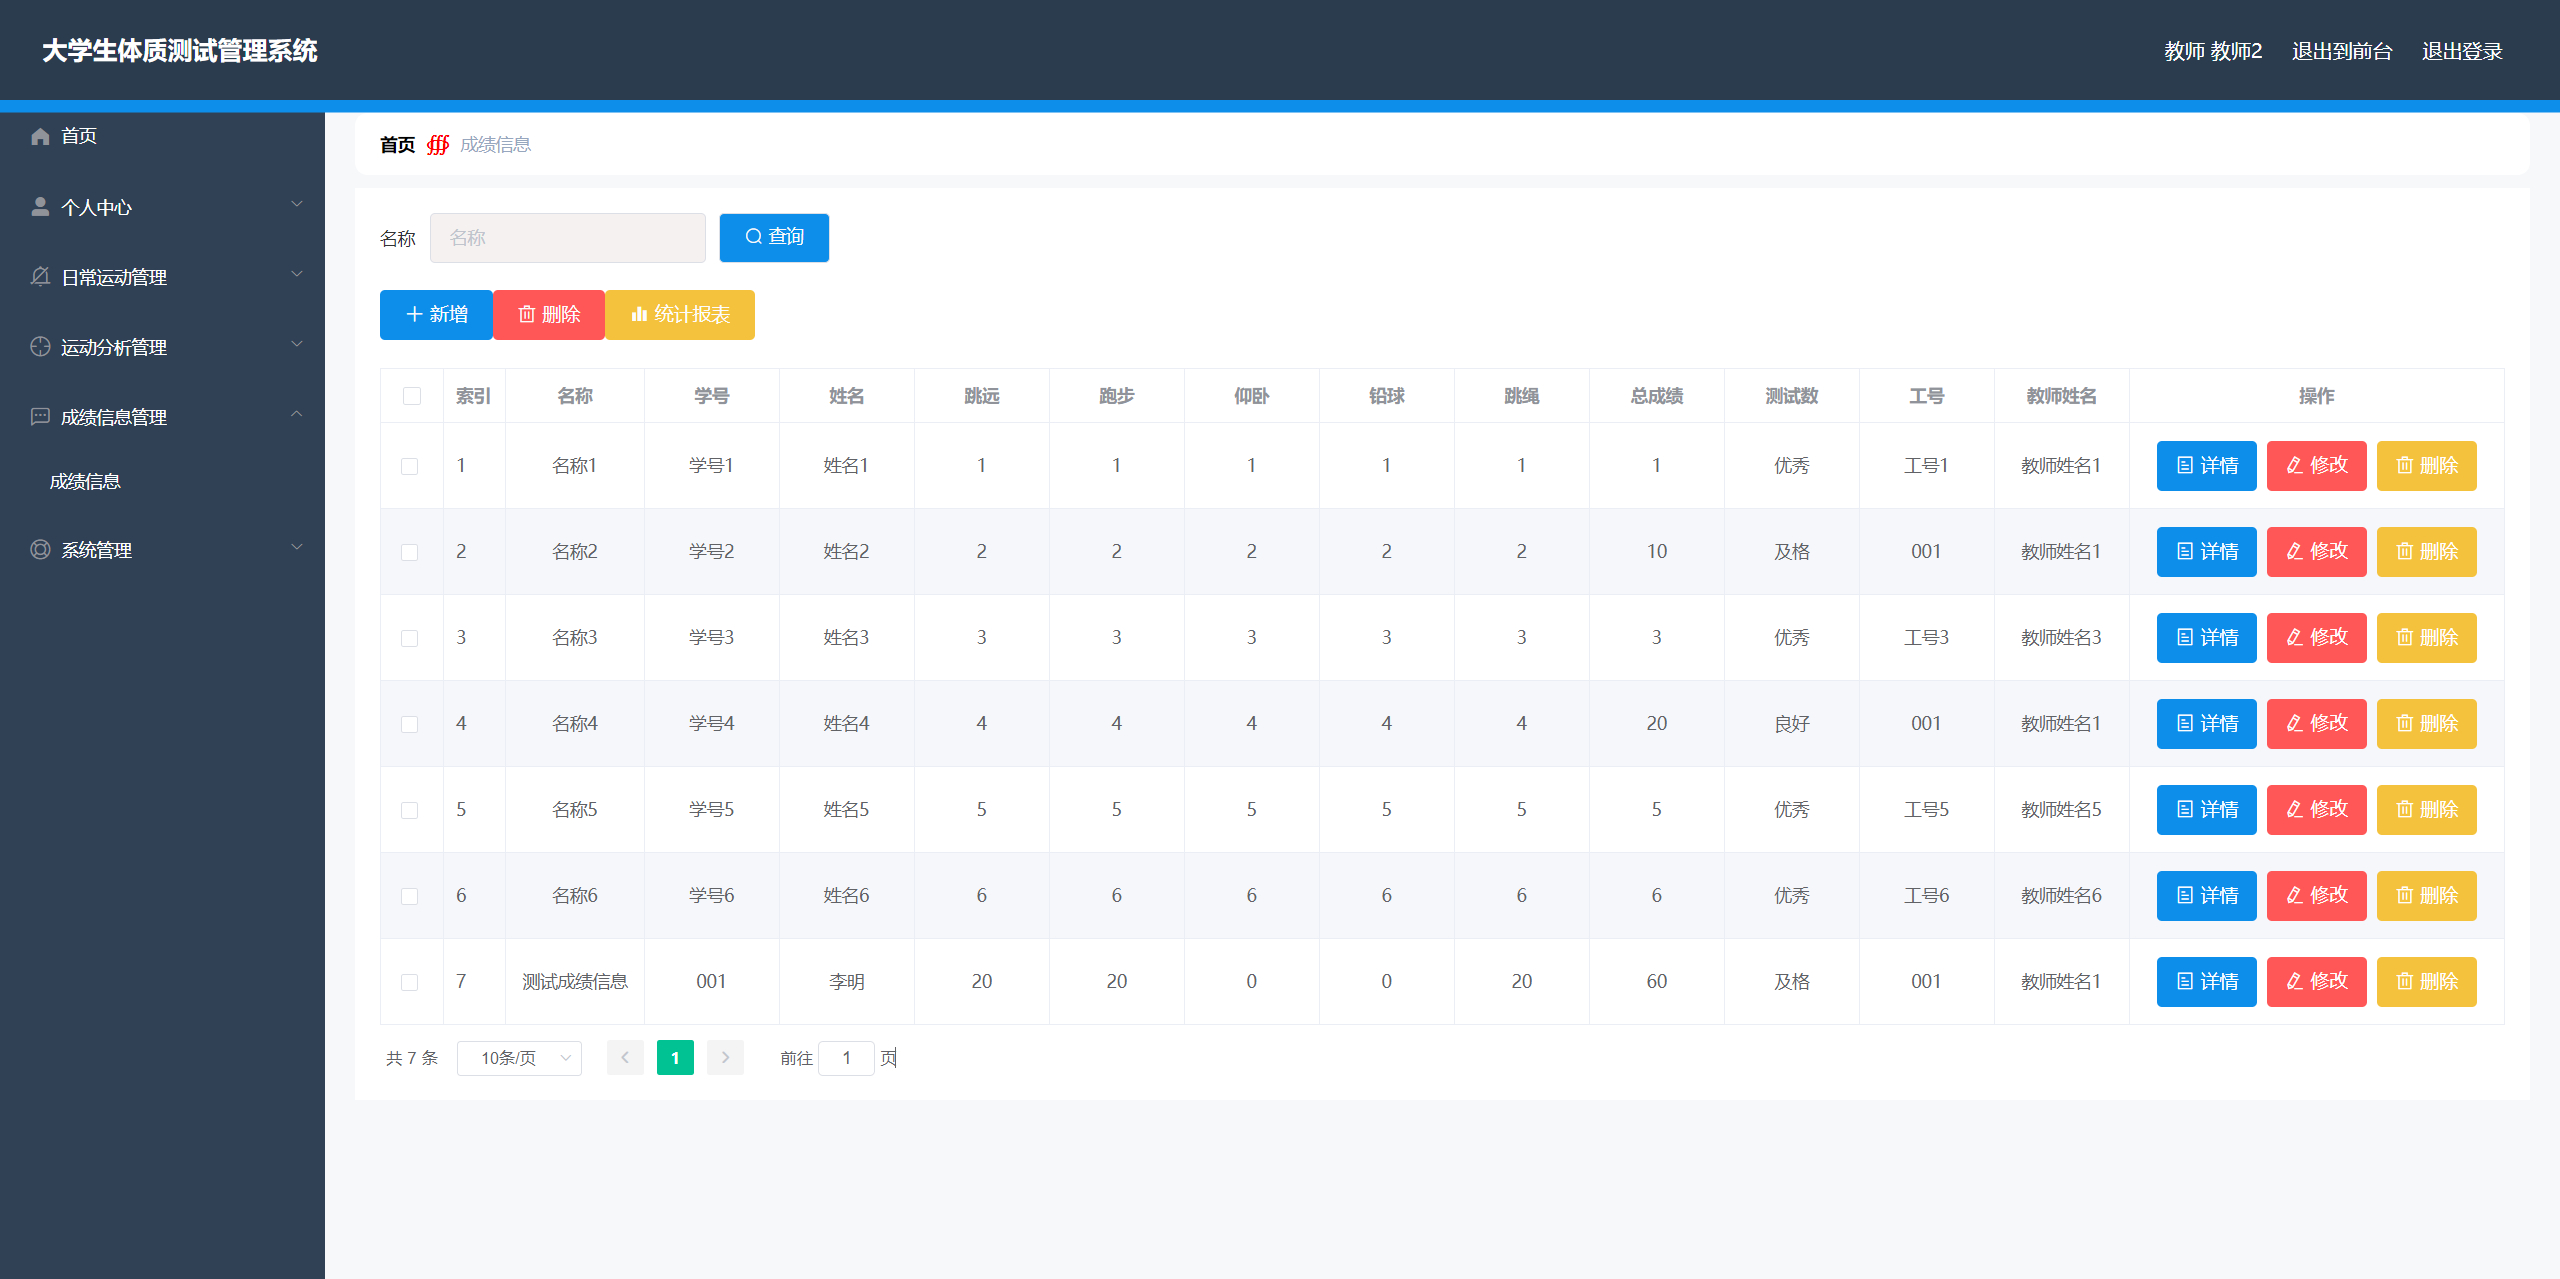Check the checkbox for row 名称1

tap(410, 466)
